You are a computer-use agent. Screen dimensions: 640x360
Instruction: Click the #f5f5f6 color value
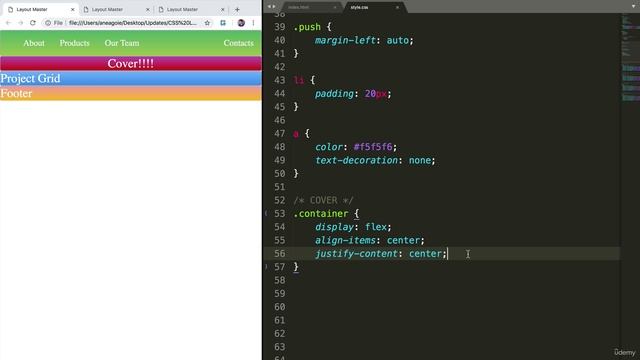click(x=373, y=147)
